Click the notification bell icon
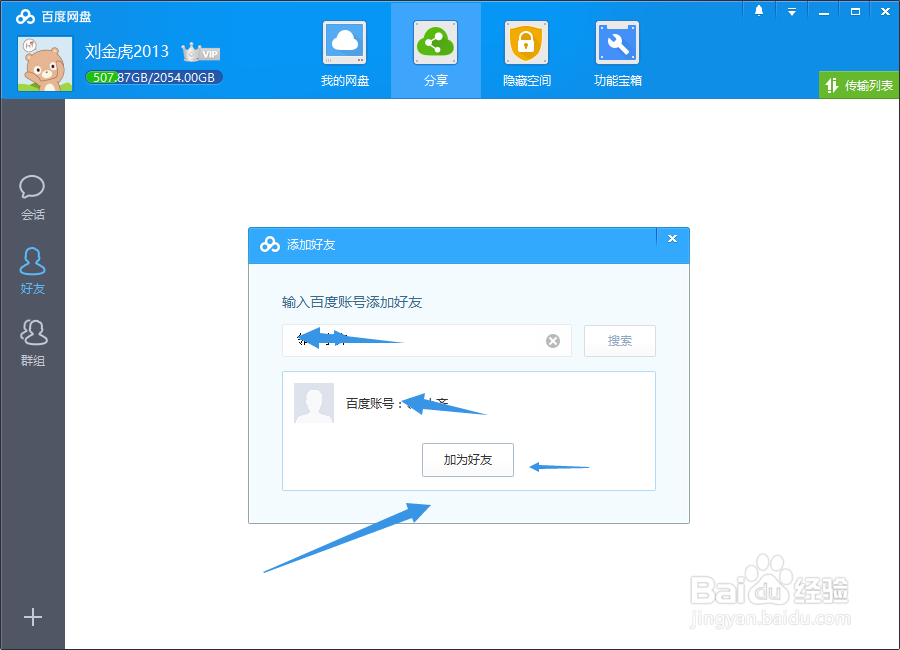This screenshot has width=900, height=650. pyautogui.click(x=759, y=10)
